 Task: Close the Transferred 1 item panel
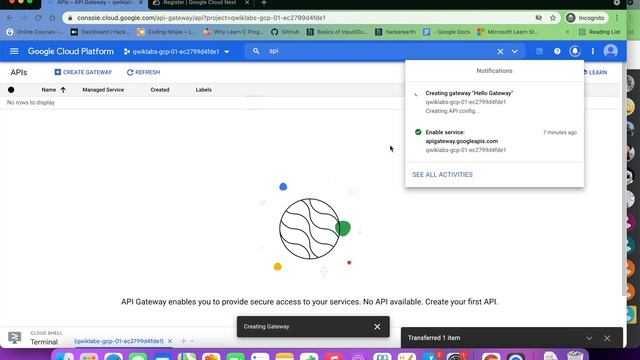click(607, 338)
